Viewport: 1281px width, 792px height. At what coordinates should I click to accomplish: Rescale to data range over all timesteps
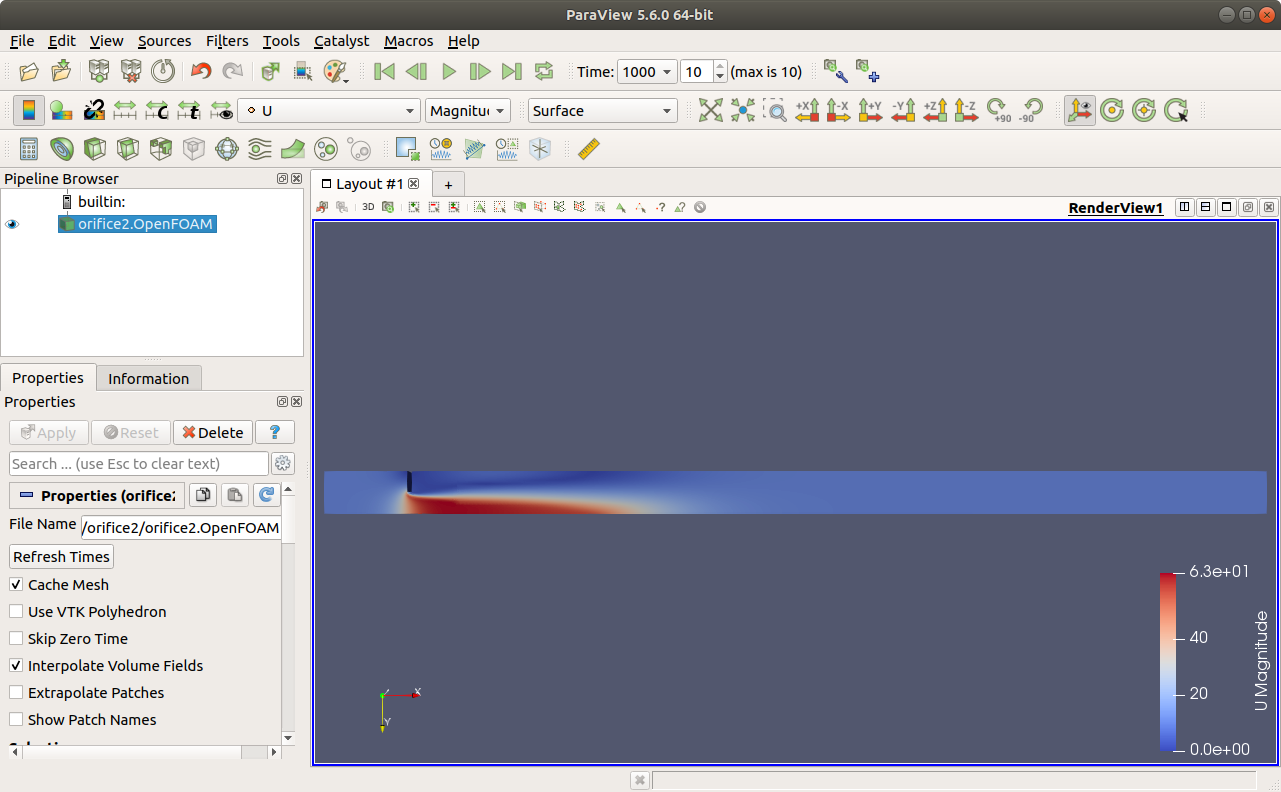coord(189,110)
